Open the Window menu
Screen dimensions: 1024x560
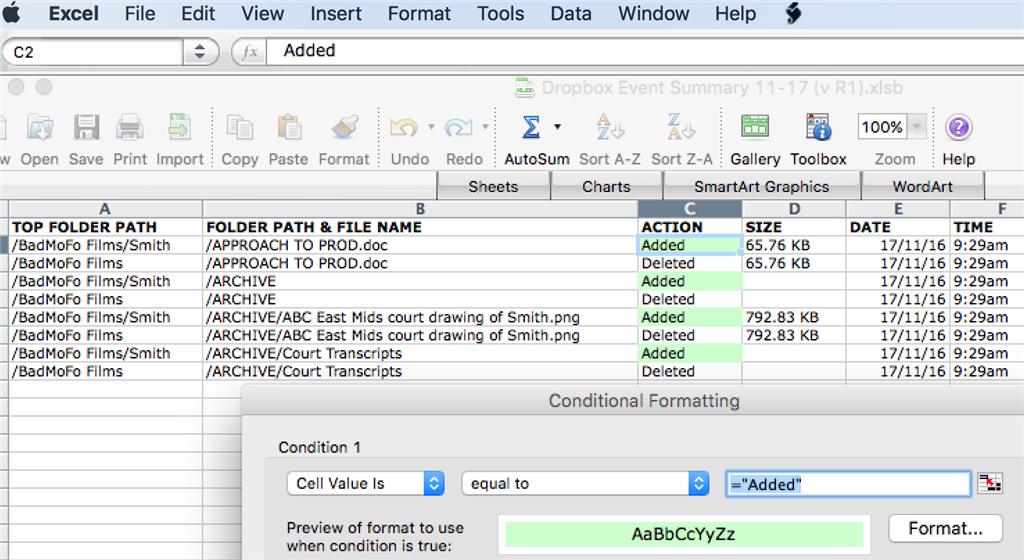click(653, 13)
